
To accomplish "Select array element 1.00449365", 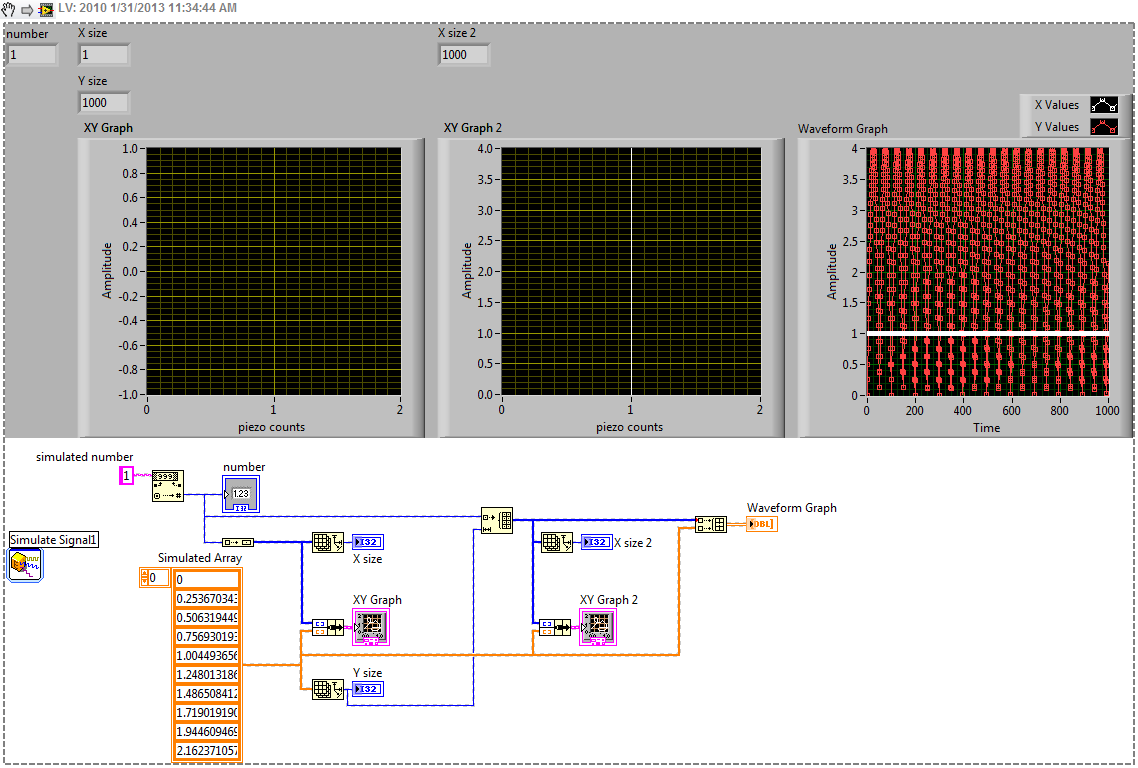I will [x=207, y=655].
